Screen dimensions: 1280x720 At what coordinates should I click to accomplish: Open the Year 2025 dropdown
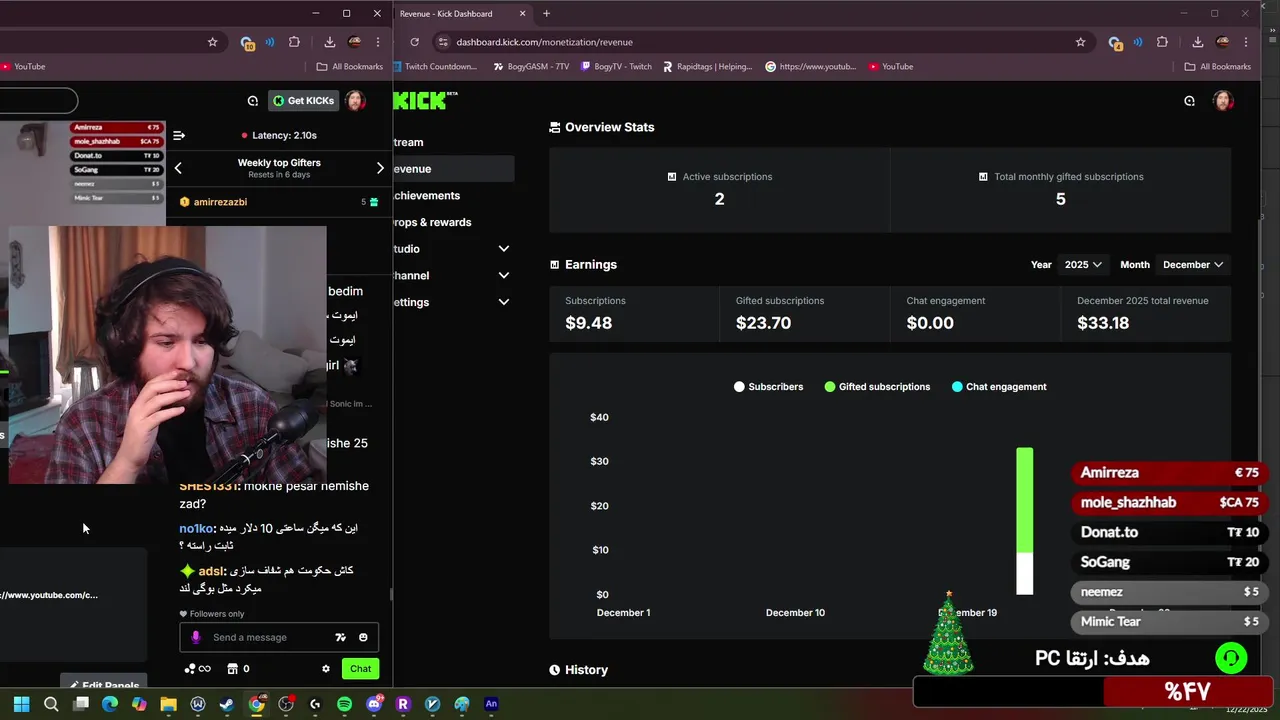point(1083,265)
